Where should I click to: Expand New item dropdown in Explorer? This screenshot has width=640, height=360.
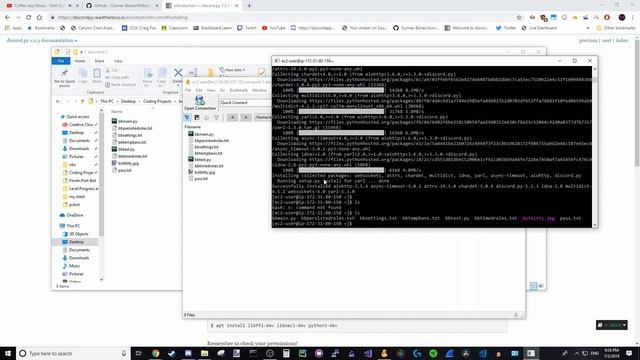232,70
